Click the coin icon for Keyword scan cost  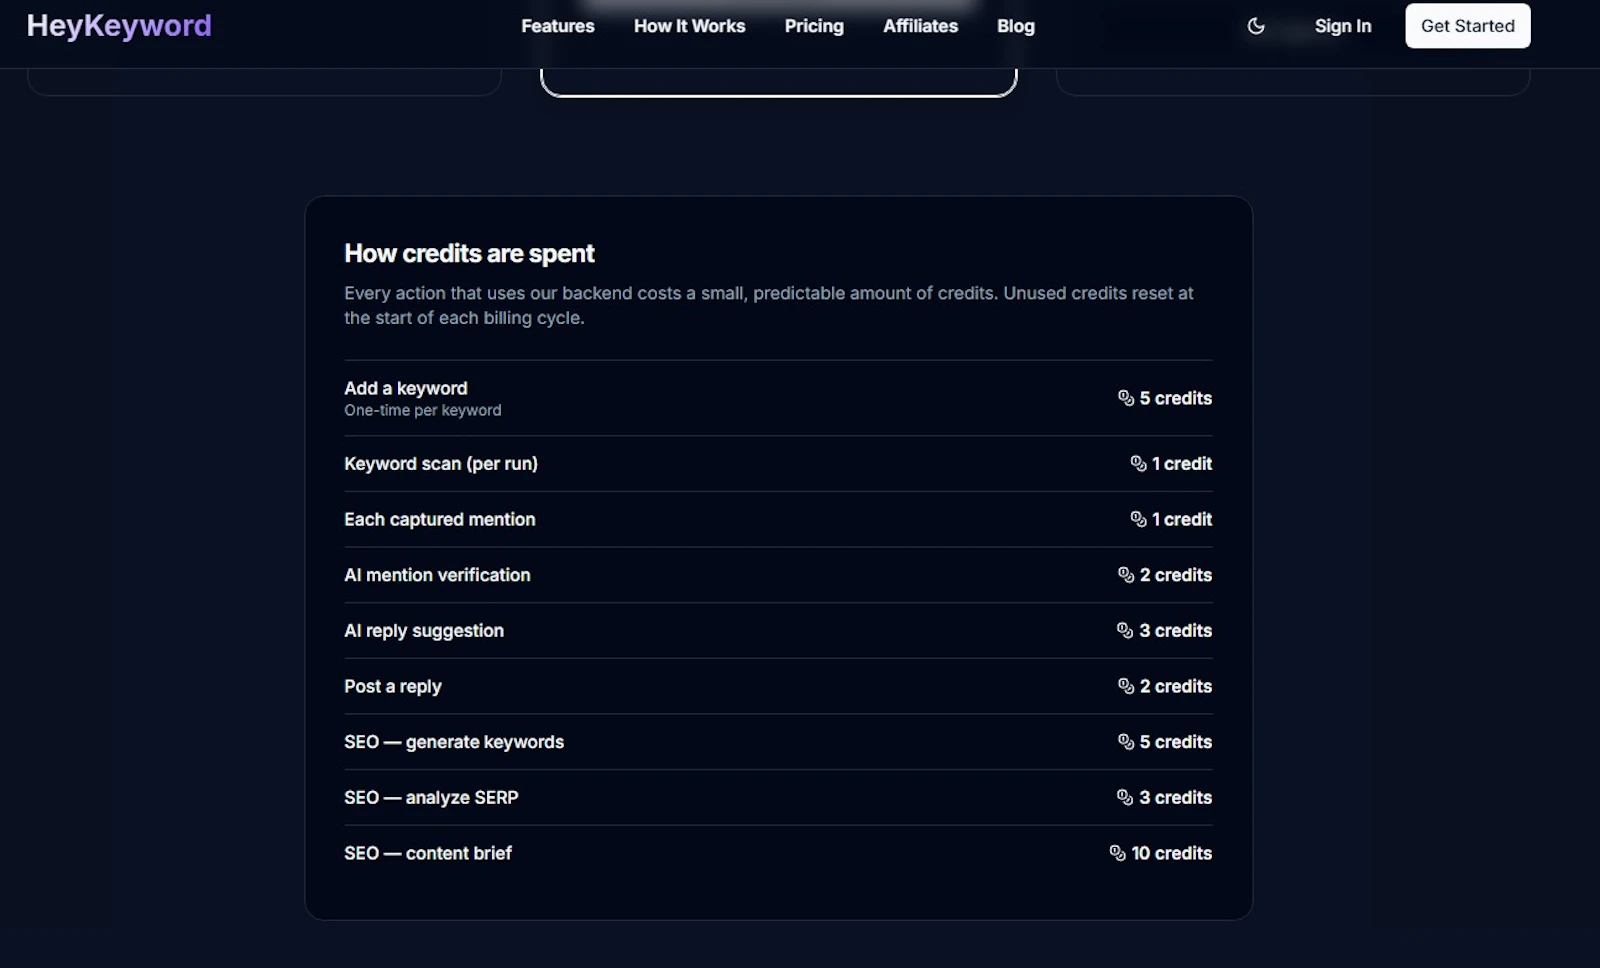coord(1138,464)
